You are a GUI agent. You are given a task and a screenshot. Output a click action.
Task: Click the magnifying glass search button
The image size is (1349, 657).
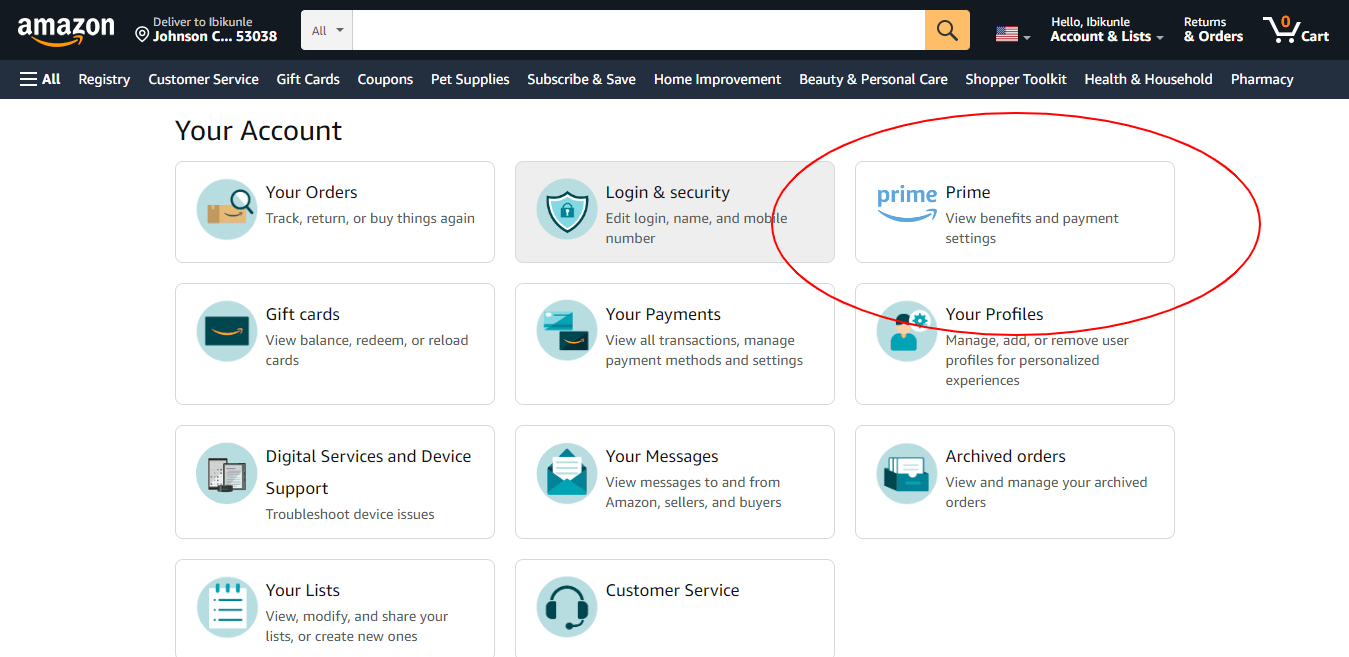tap(947, 30)
